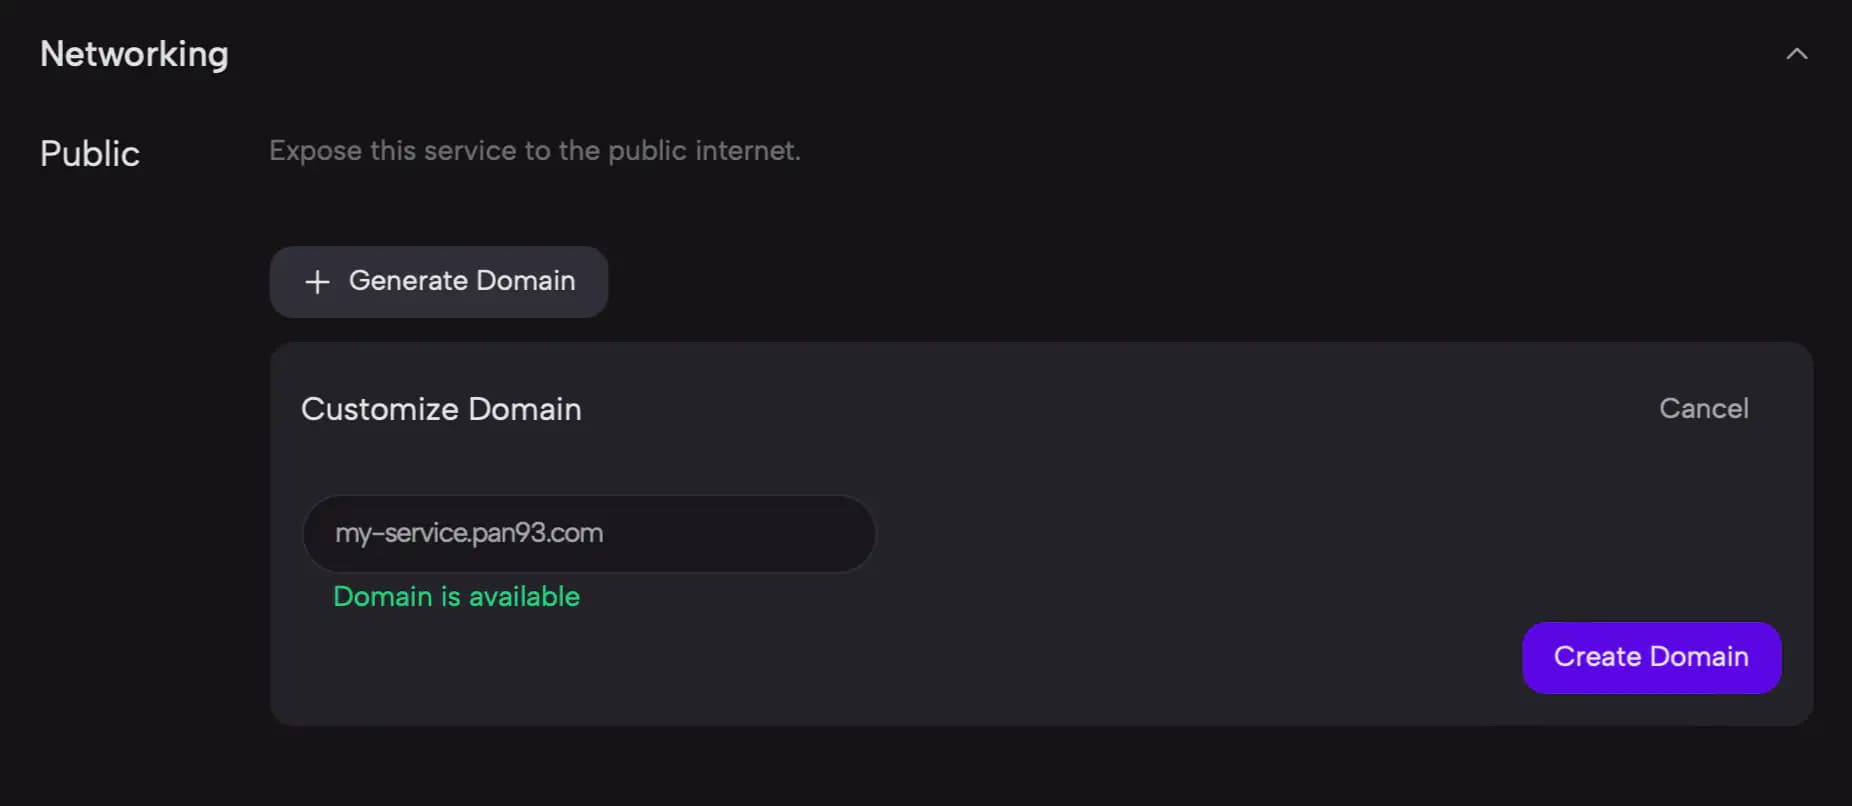Click the 'Domain is available' status message

point(456,596)
